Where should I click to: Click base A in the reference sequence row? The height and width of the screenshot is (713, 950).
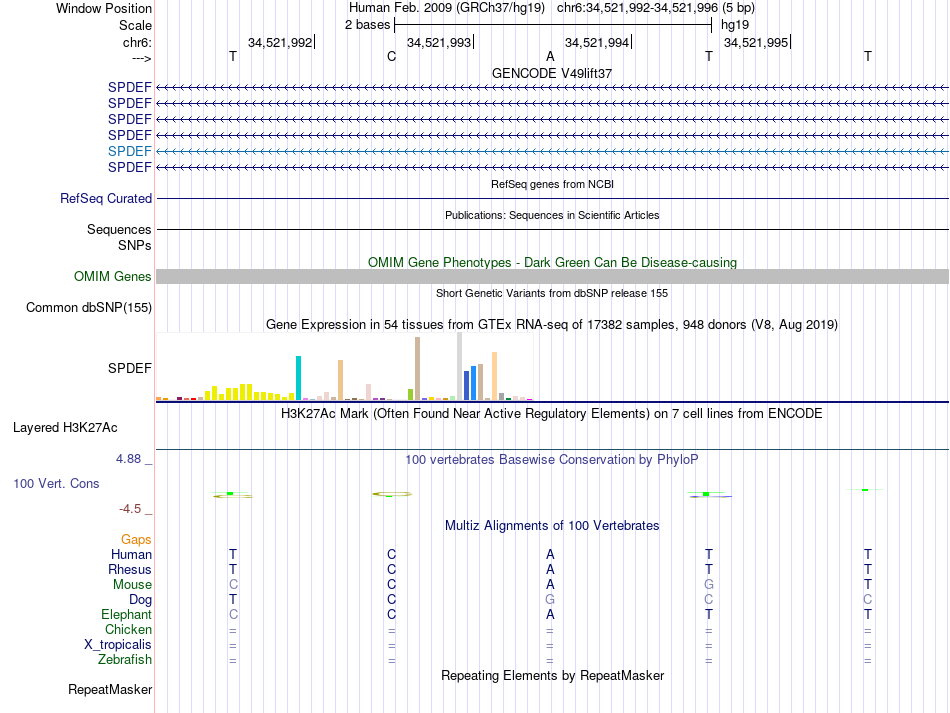click(x=550, y=56)
